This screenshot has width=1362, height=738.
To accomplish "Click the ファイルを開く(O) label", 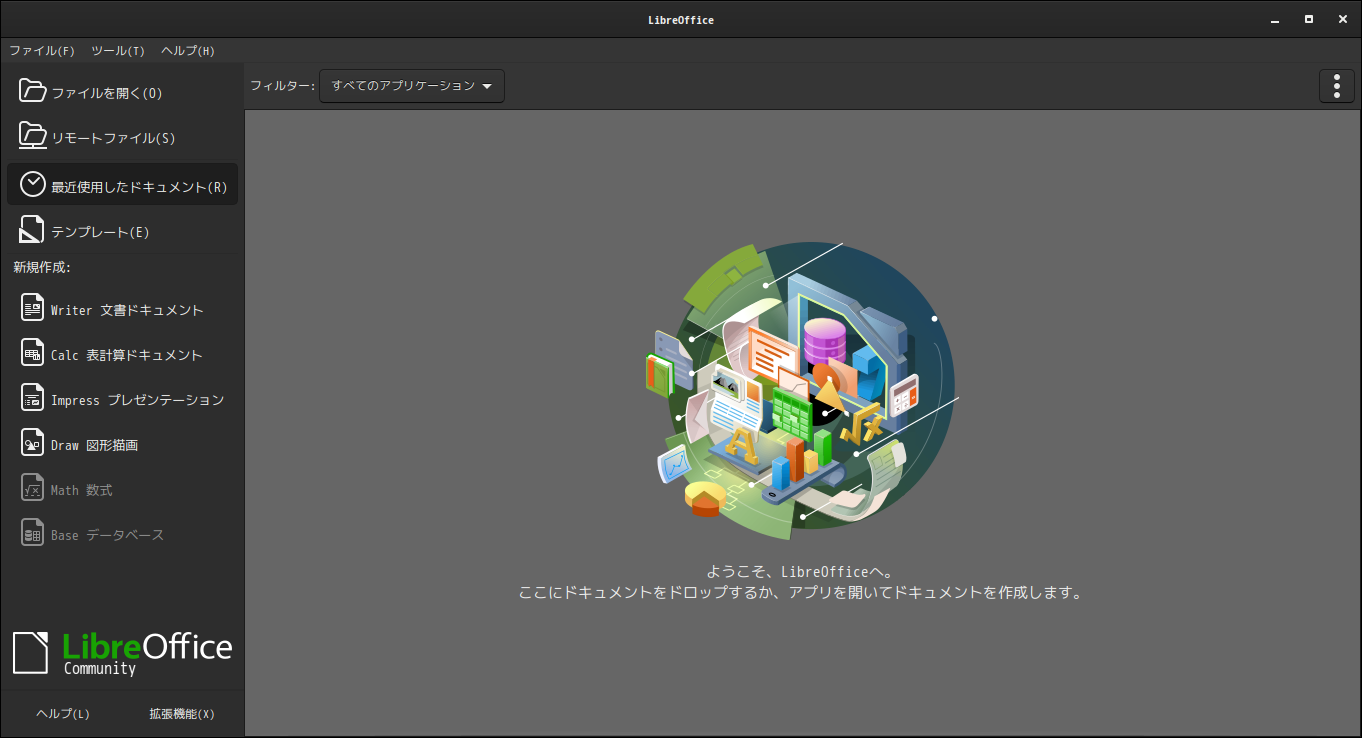I will [x=107, y=93].
